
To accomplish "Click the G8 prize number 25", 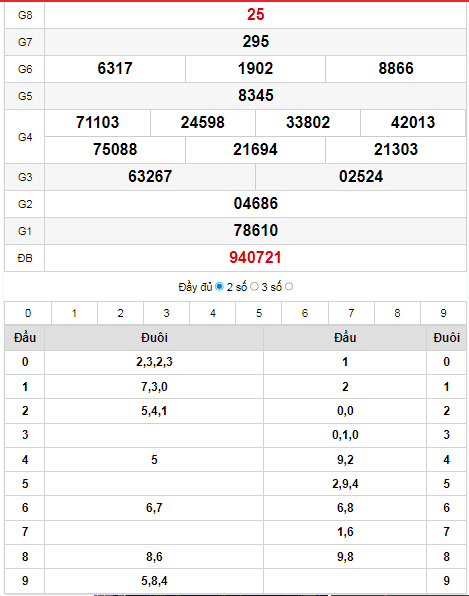I will 255,15.
